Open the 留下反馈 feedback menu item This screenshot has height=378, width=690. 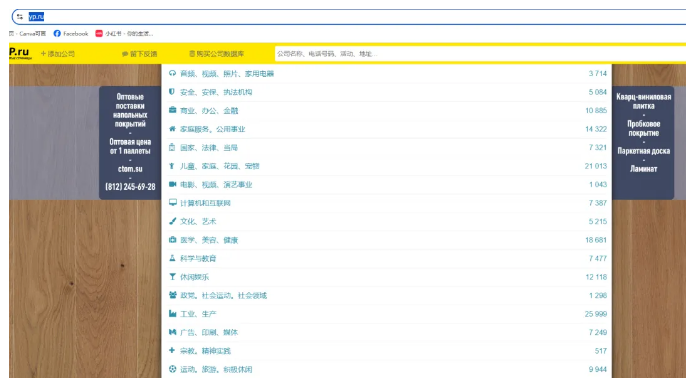[139, 54]
